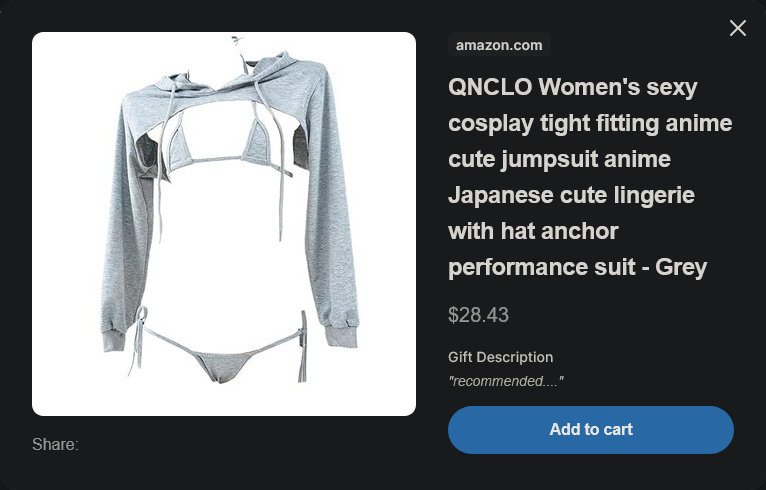The height and width of the screenshot is (490, 766).
Task: Click the "recommended...." description text
Action: click(x=506, y=381)
